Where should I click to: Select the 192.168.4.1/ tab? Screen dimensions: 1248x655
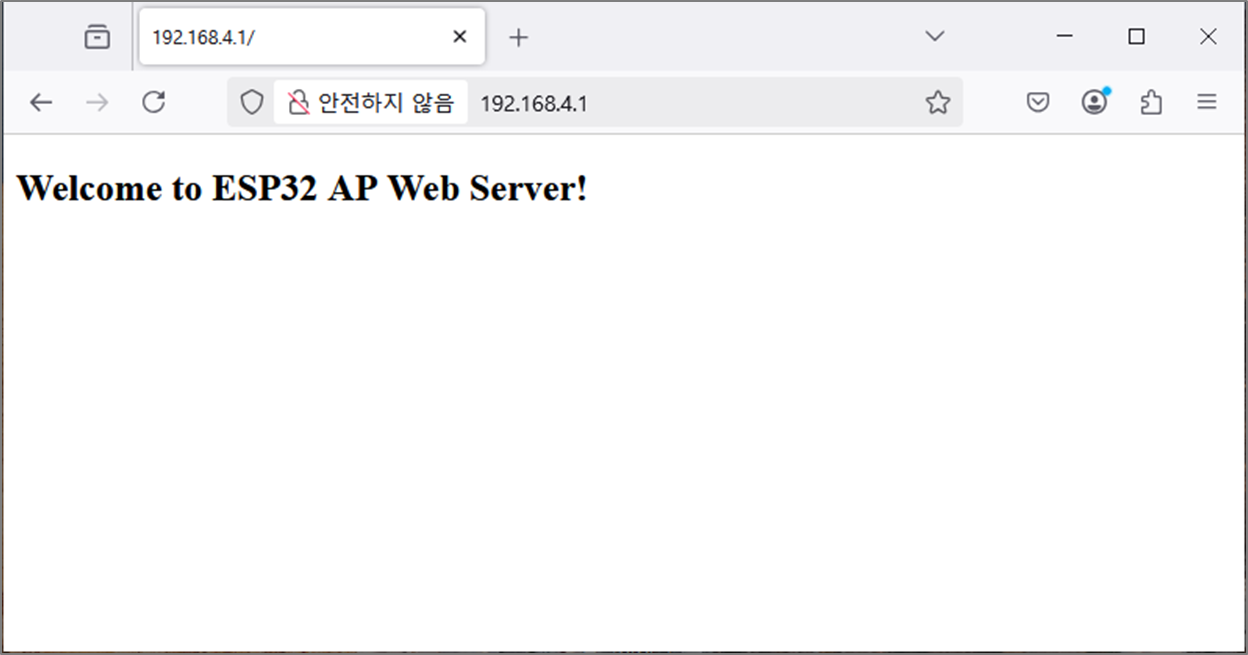312,37
